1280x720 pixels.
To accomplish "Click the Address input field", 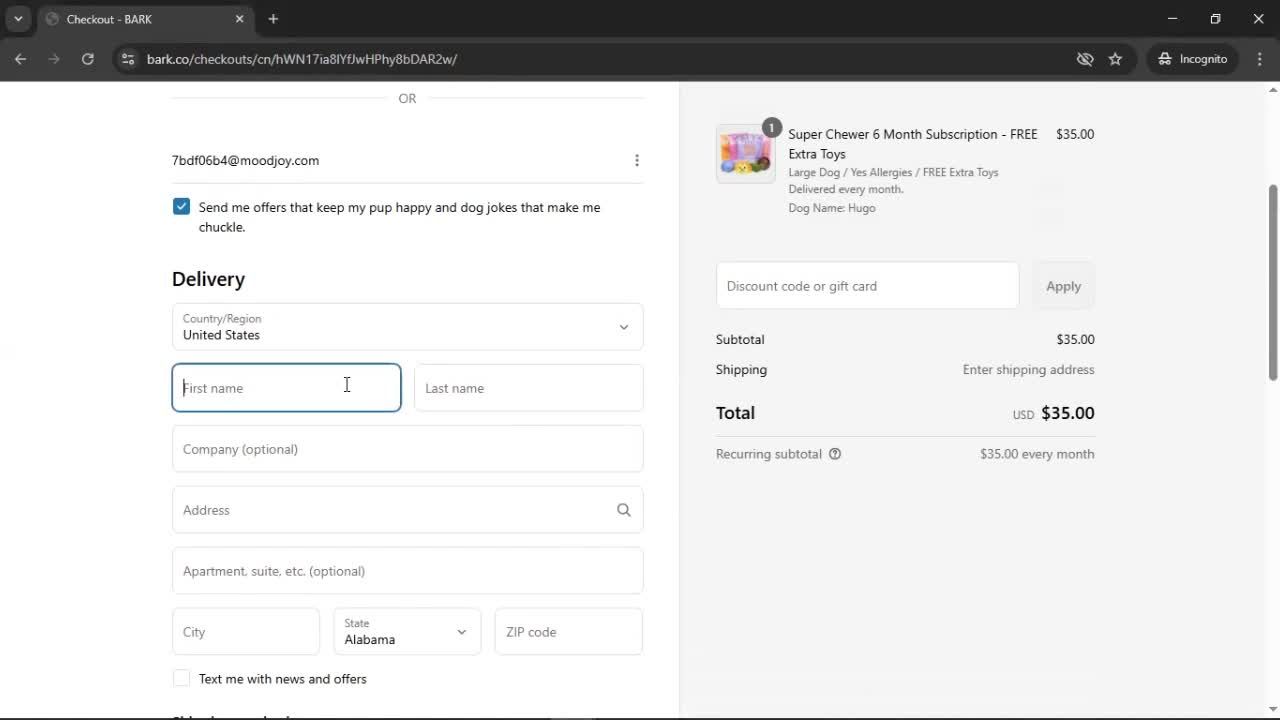I will 407,510.
